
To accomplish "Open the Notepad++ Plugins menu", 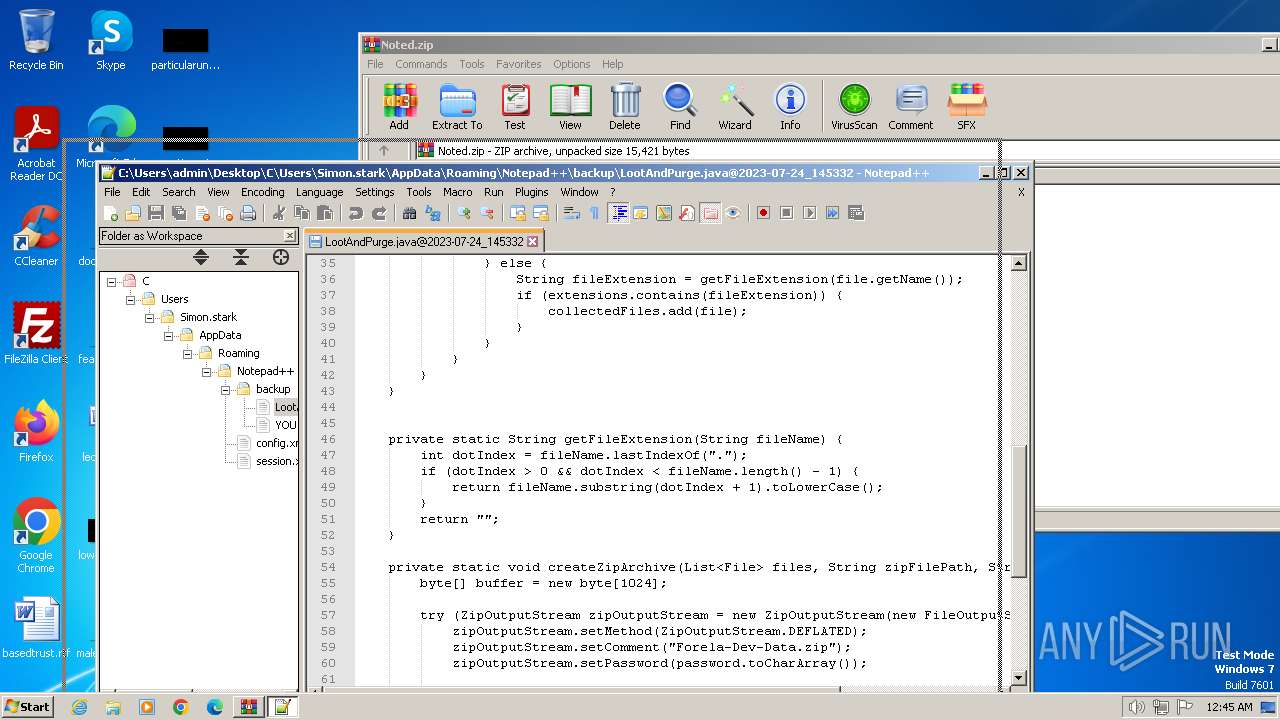I will tap(532, 192).
